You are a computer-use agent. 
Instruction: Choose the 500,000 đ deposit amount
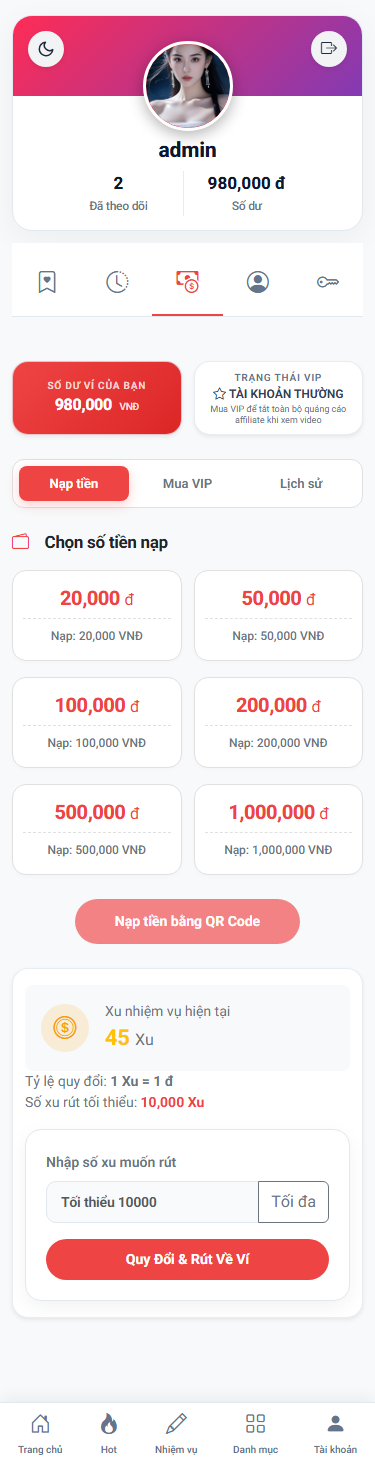tap(97, 829)
